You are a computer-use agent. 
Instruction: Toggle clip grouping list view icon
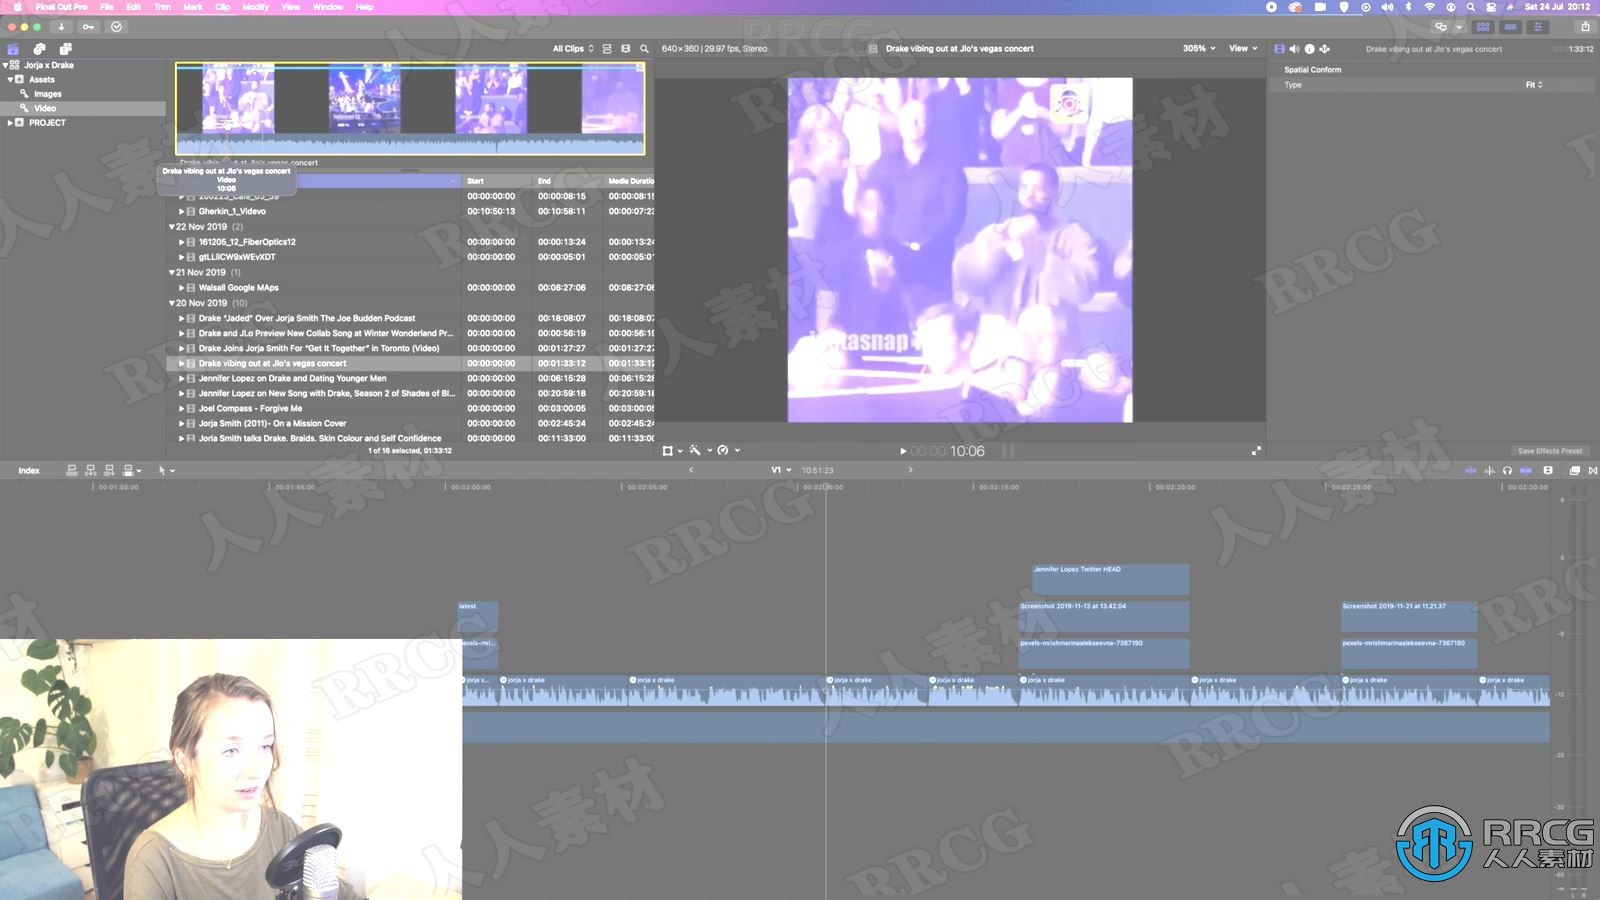[607, 48]
